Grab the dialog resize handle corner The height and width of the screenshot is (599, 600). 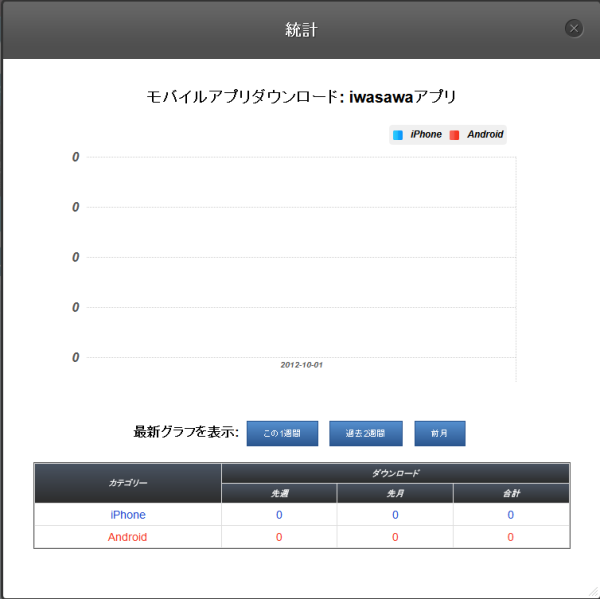(593, 593)
